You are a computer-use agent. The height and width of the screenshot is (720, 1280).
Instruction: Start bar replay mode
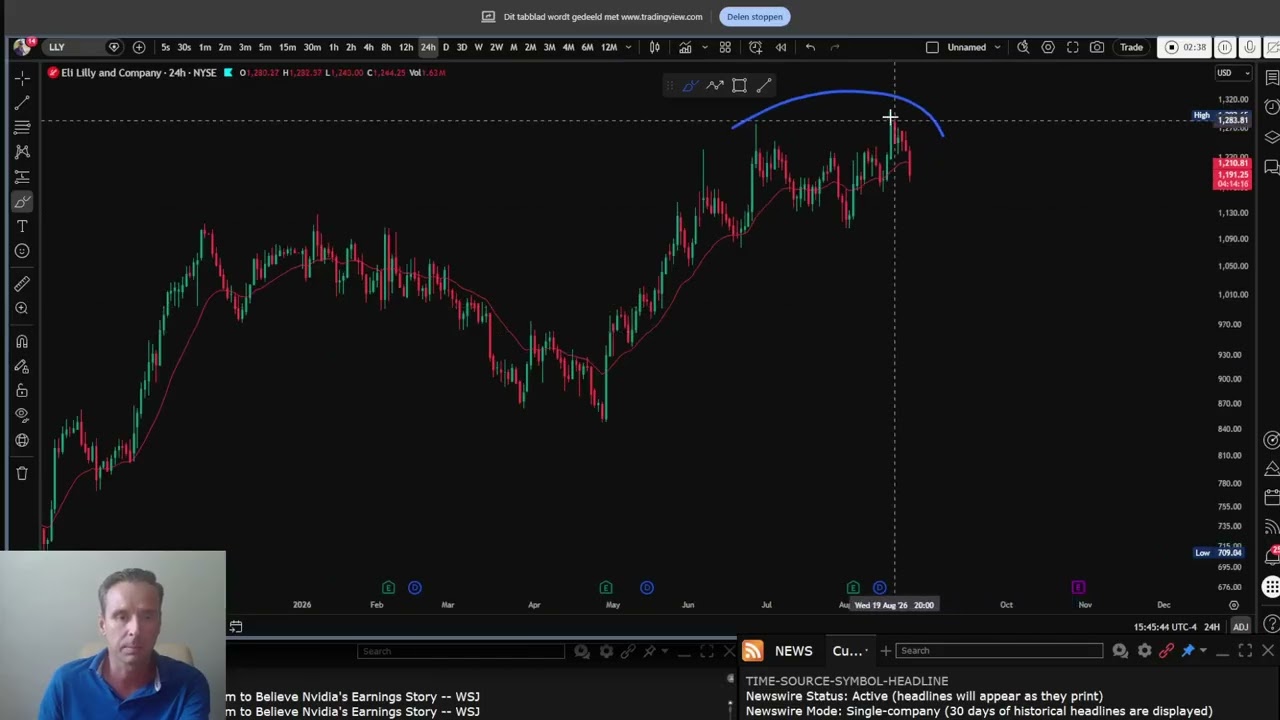[781, 47]
